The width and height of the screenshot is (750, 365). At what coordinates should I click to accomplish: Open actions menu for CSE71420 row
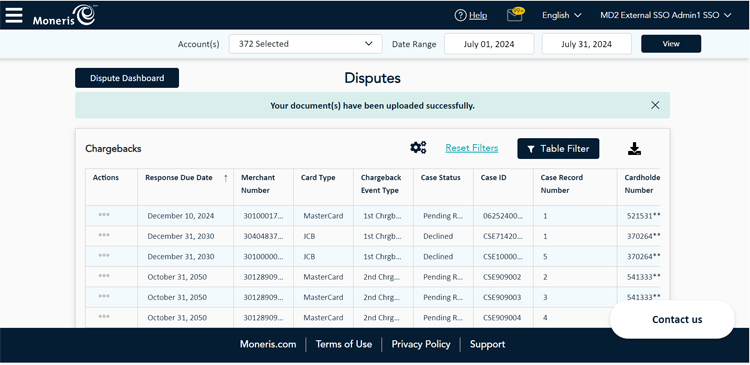(104, 236)
